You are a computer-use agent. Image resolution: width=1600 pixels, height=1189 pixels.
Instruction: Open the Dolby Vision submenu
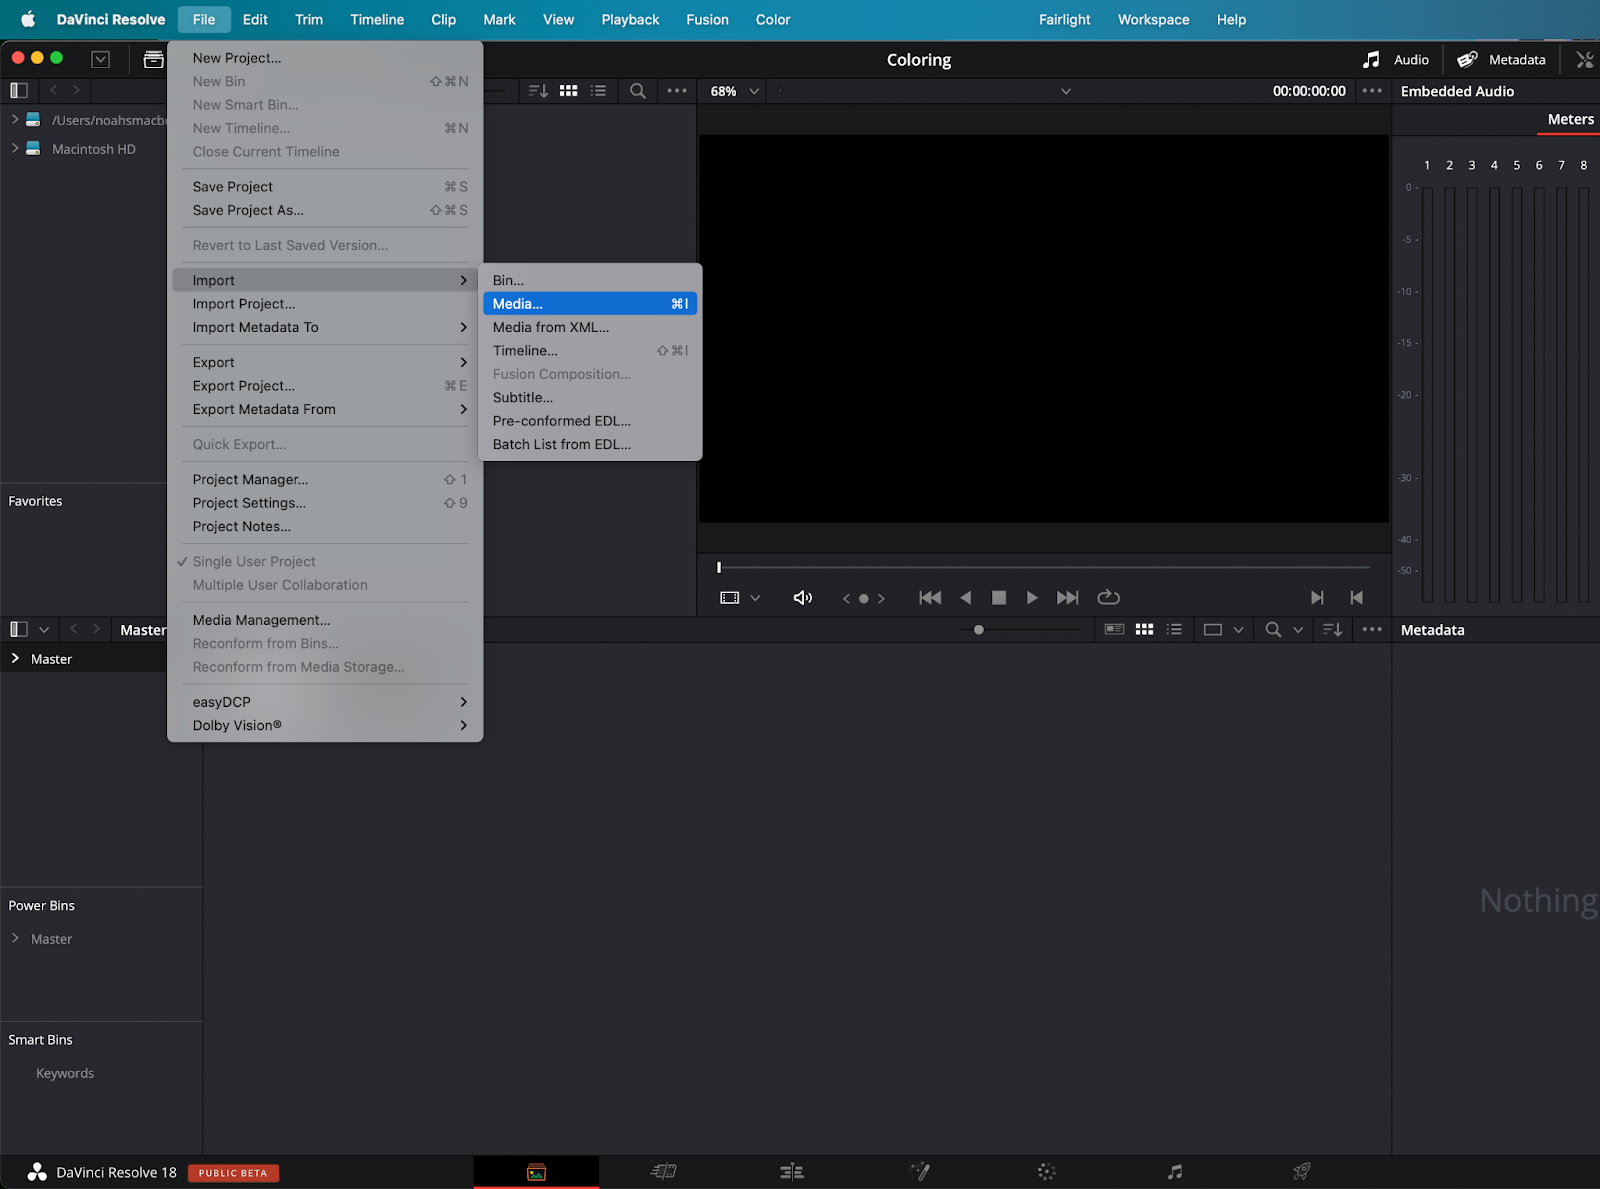[x=325, y=726]
